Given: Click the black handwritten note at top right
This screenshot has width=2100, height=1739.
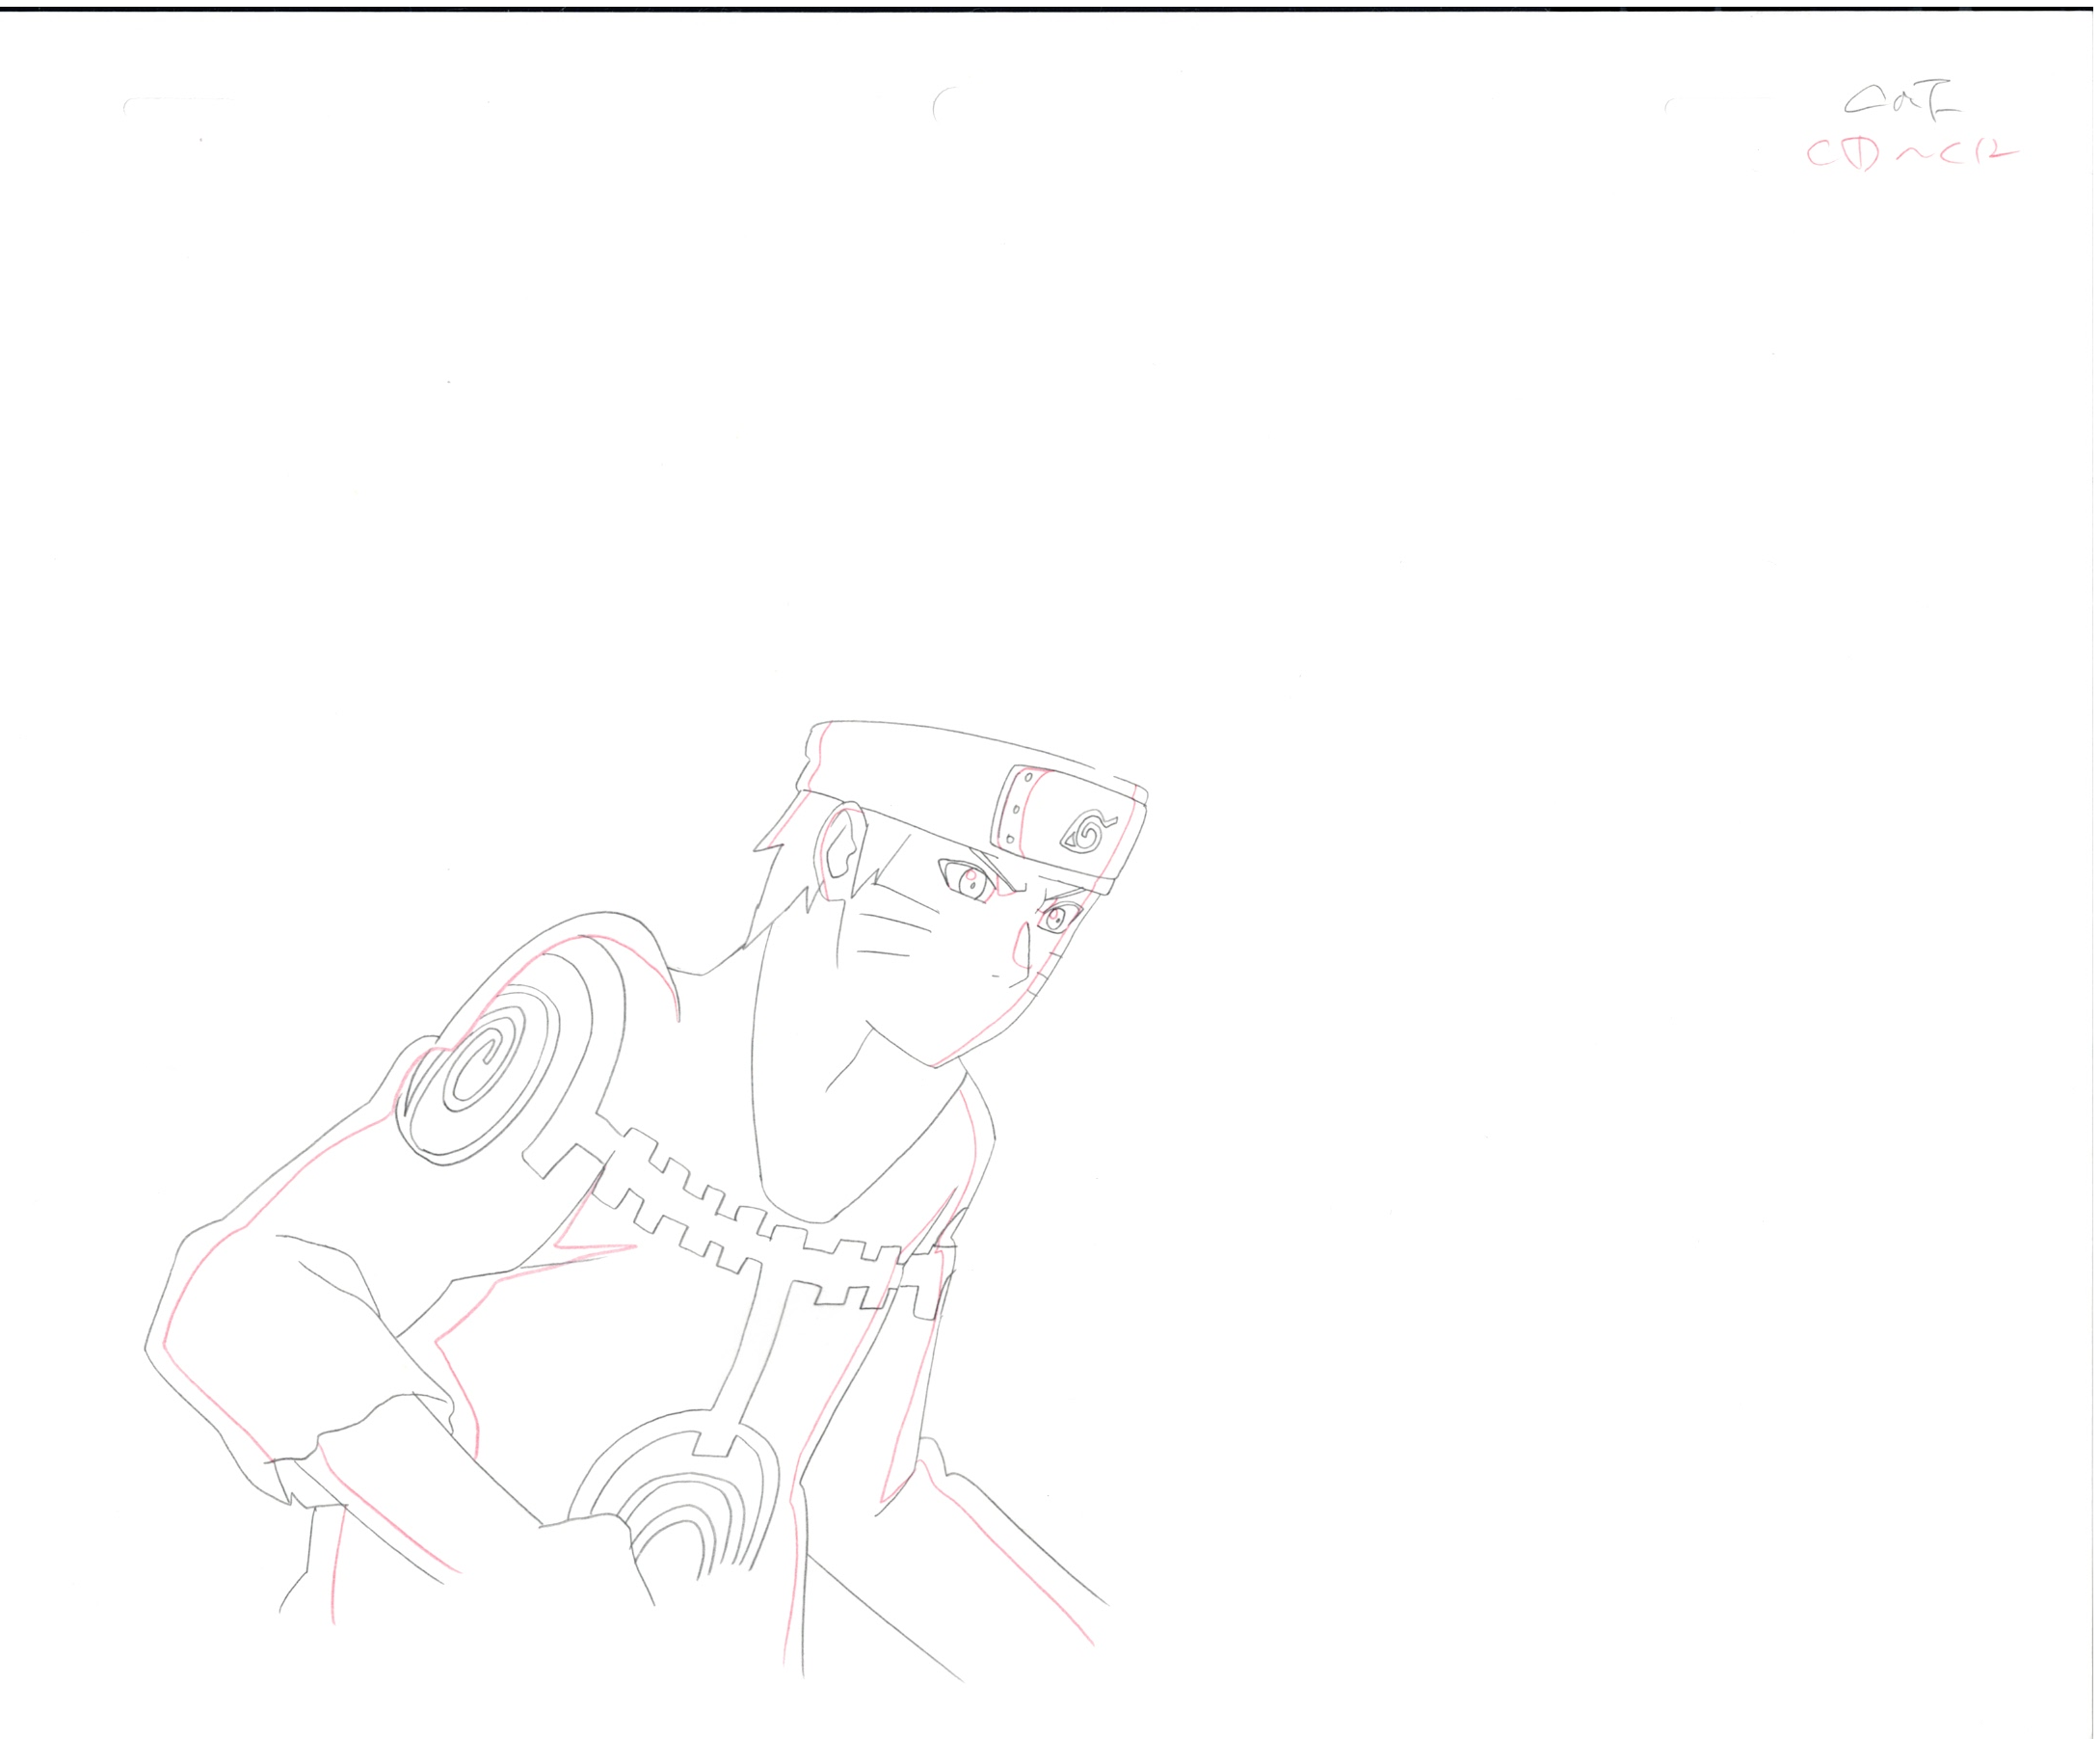Looking at the screenshot, I should point(1903,100).
